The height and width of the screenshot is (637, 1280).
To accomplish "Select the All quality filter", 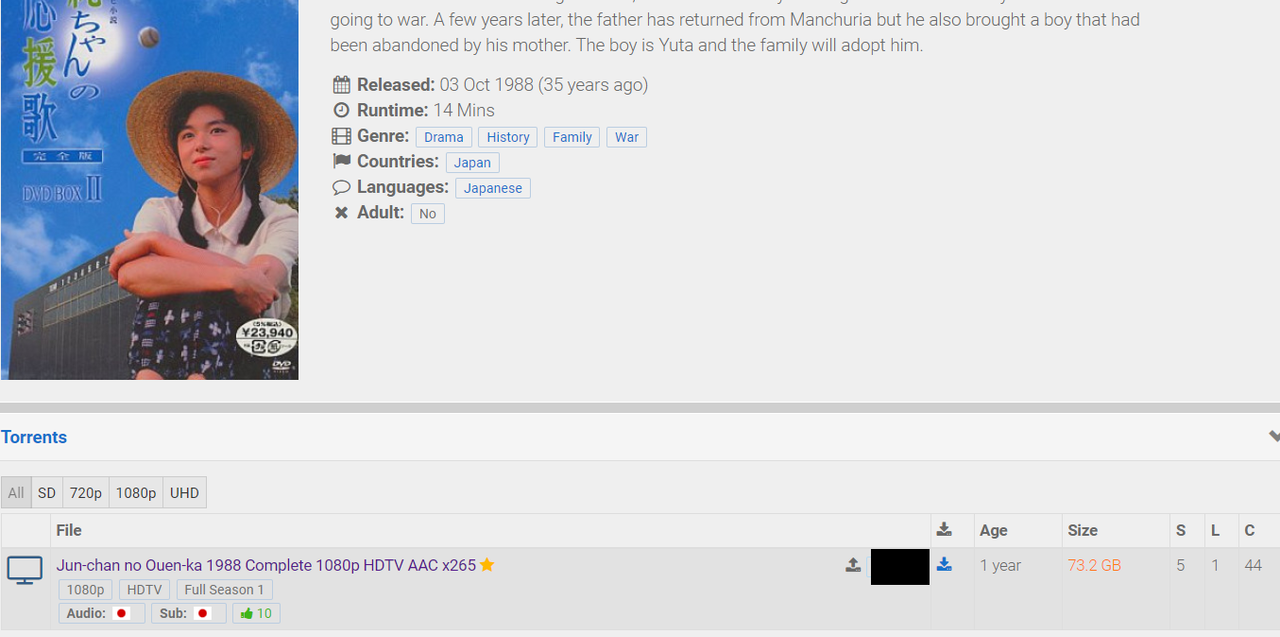I will [16, 493].
